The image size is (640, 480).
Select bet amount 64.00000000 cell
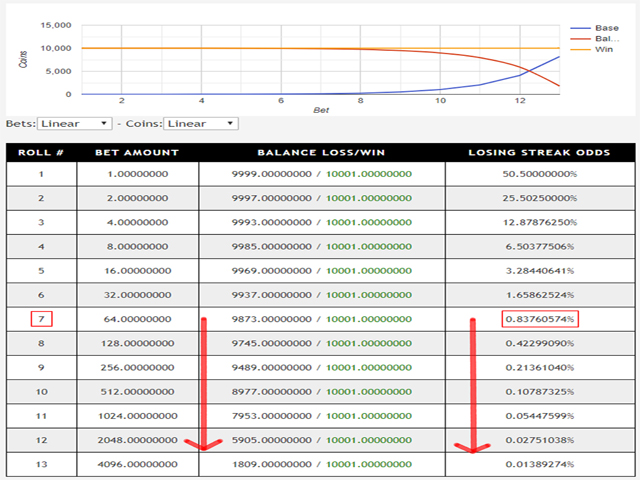(138, 319)
